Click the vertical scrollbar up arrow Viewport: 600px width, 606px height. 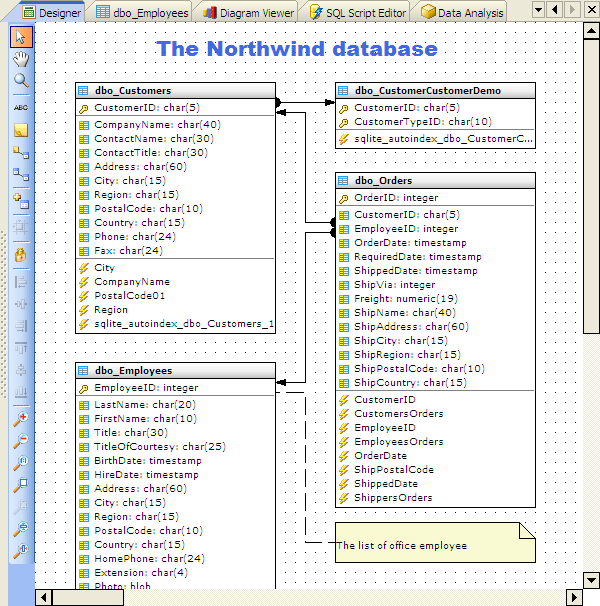click(591, 31)
